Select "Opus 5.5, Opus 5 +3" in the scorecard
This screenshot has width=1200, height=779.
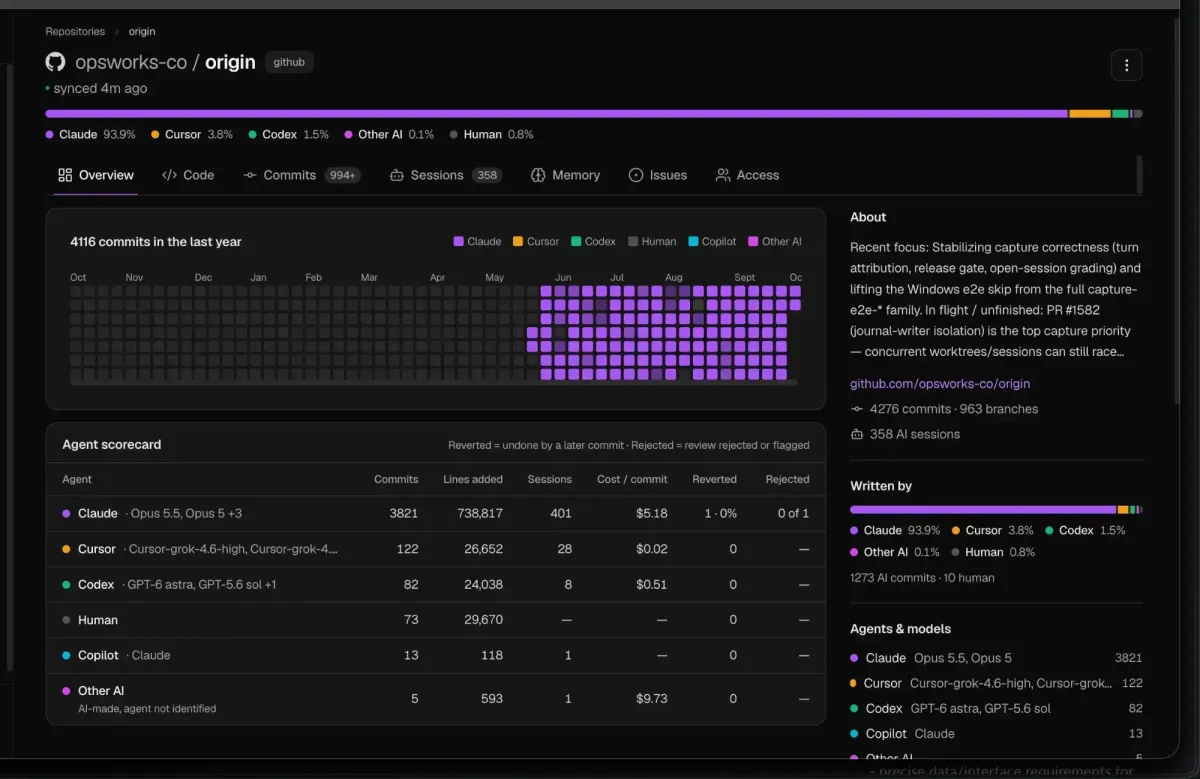pyautogui.click(x=184, y=513)
